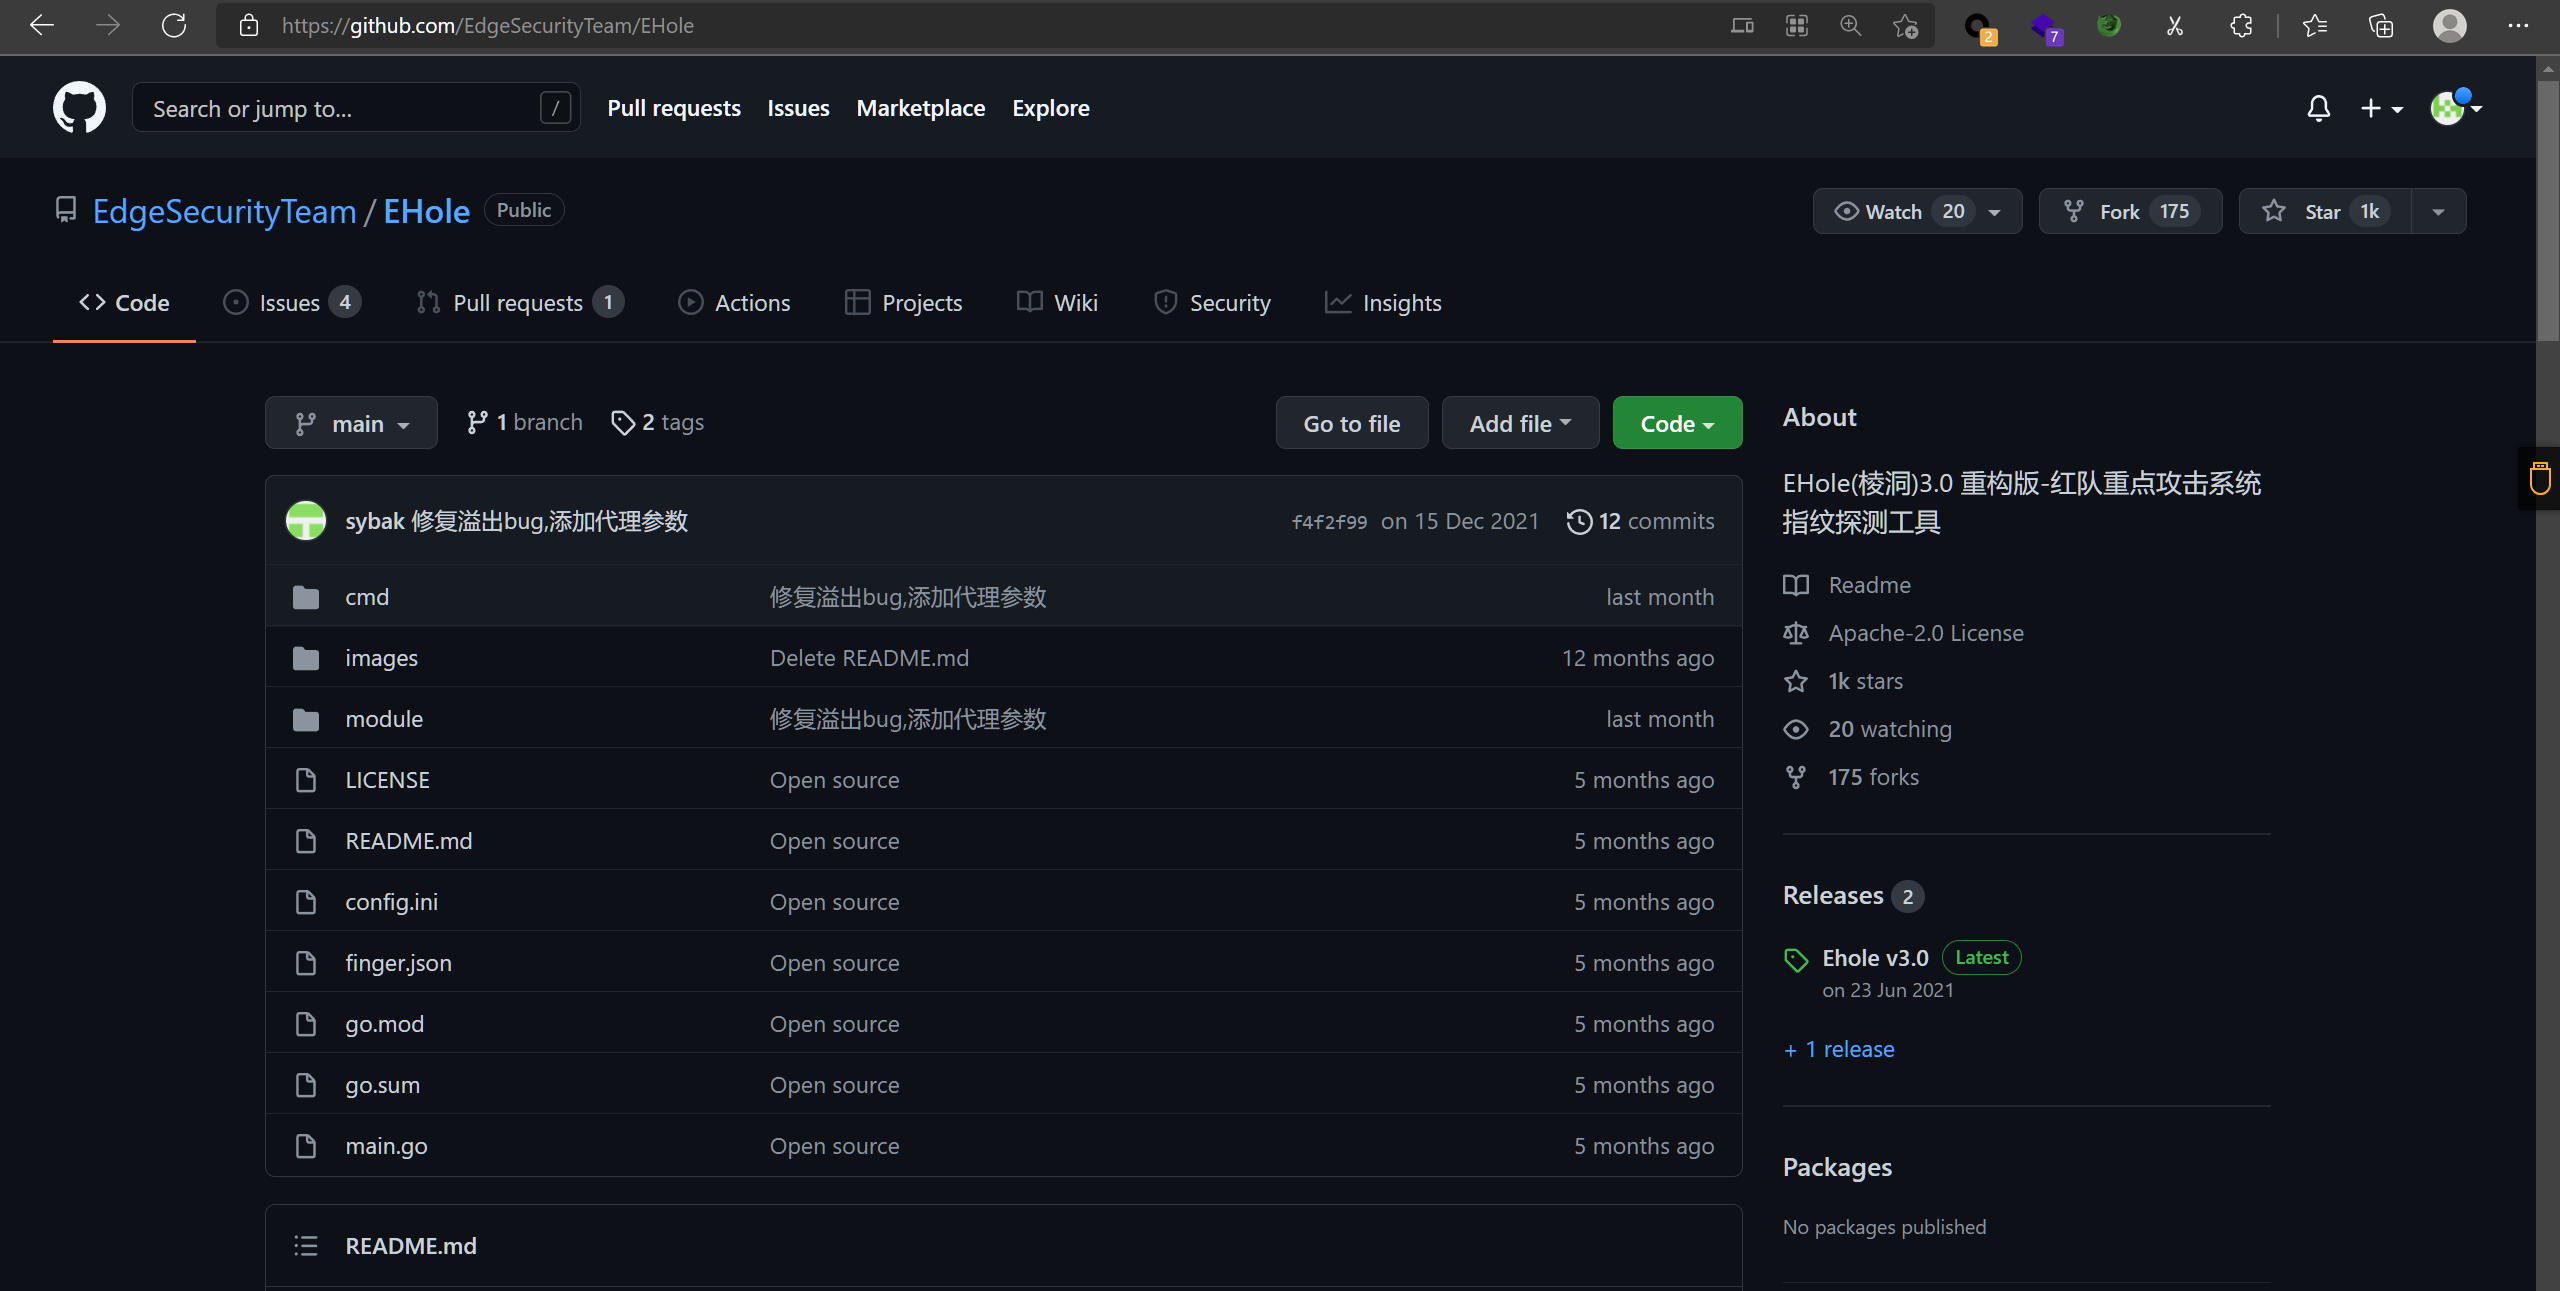This screenshot has width=2560, height=1291.
Task: Open EdgeSecurityTeam owner link
Action: [x=225, y=211]
